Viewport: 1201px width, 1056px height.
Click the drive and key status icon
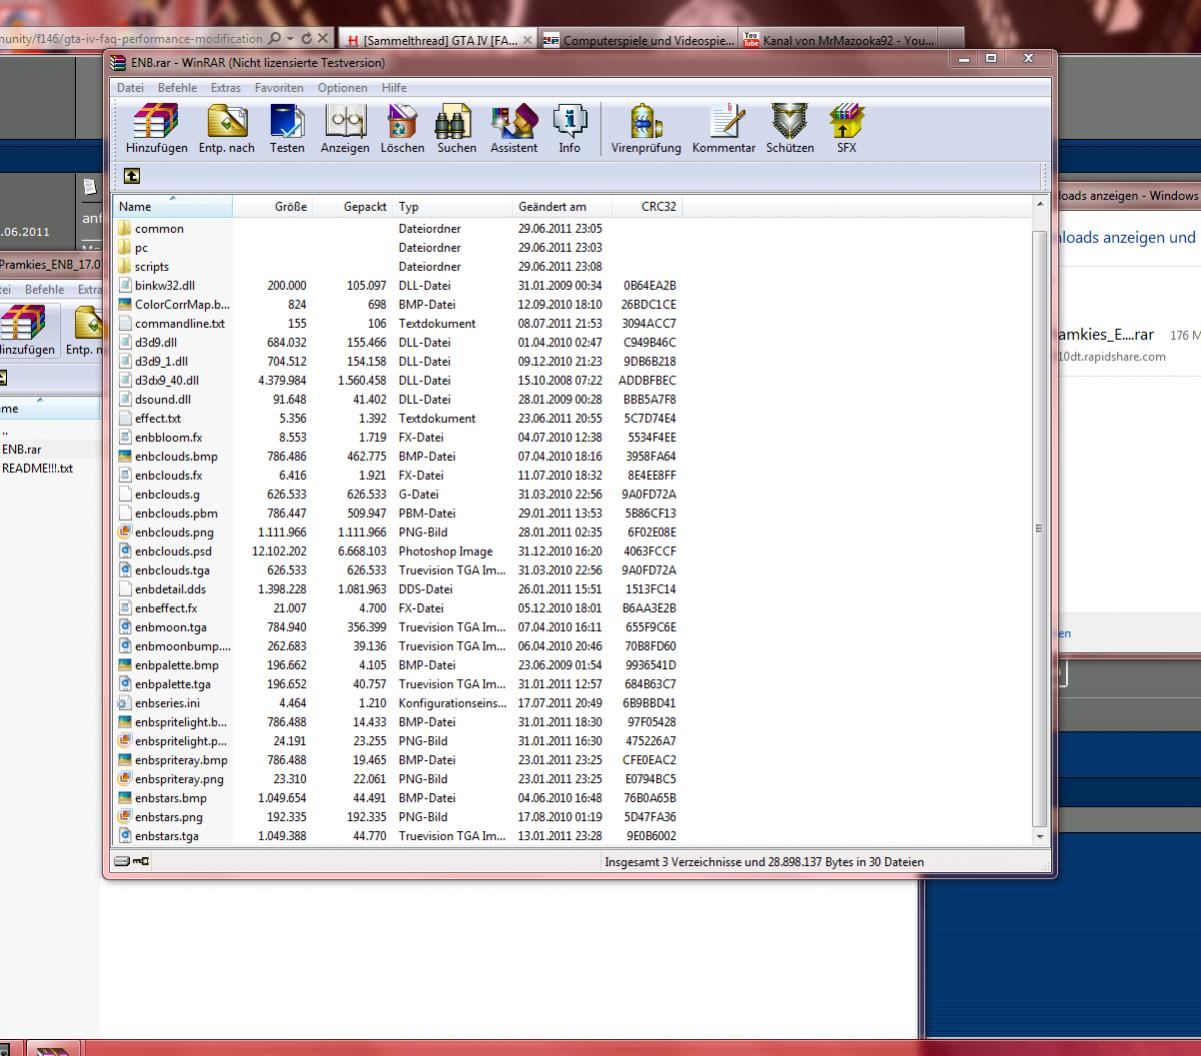coord(132,861)
